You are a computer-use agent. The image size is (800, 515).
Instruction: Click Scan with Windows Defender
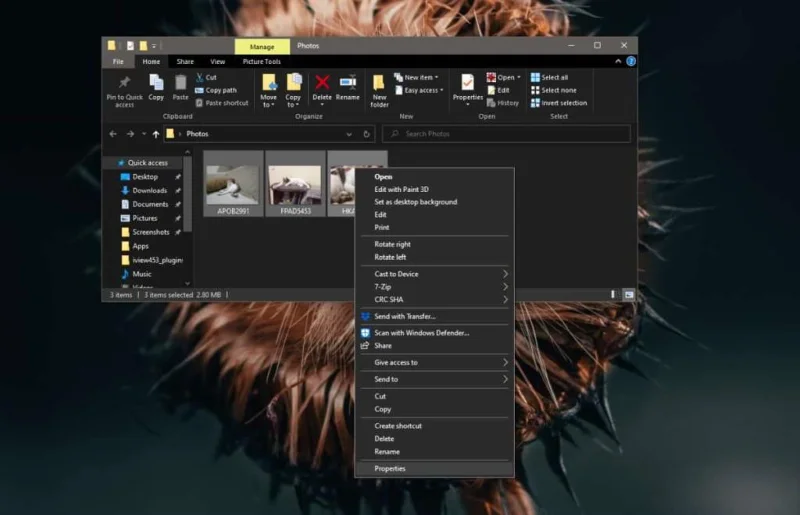coord(435,333)
